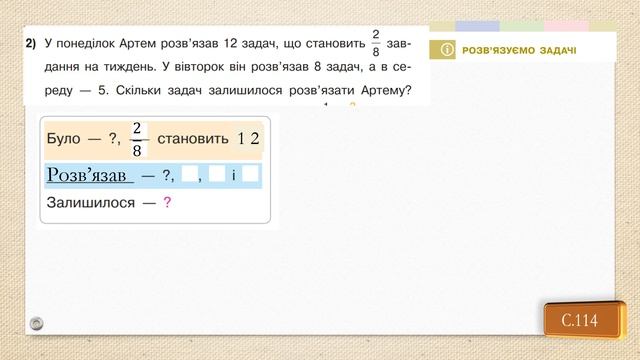Click the question mark after Розв'язав
640x360 pixels.
click(167, 175)
